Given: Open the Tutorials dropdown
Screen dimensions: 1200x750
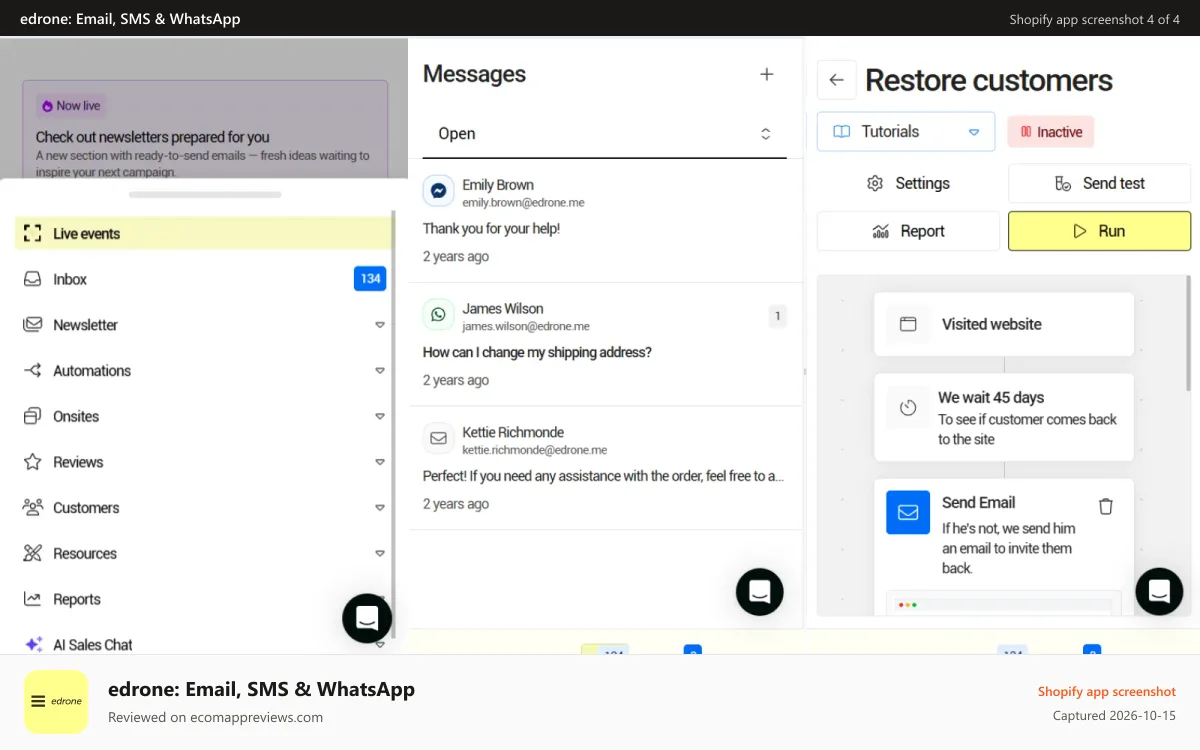Looking at the screenshot, I should coord(906,131).
